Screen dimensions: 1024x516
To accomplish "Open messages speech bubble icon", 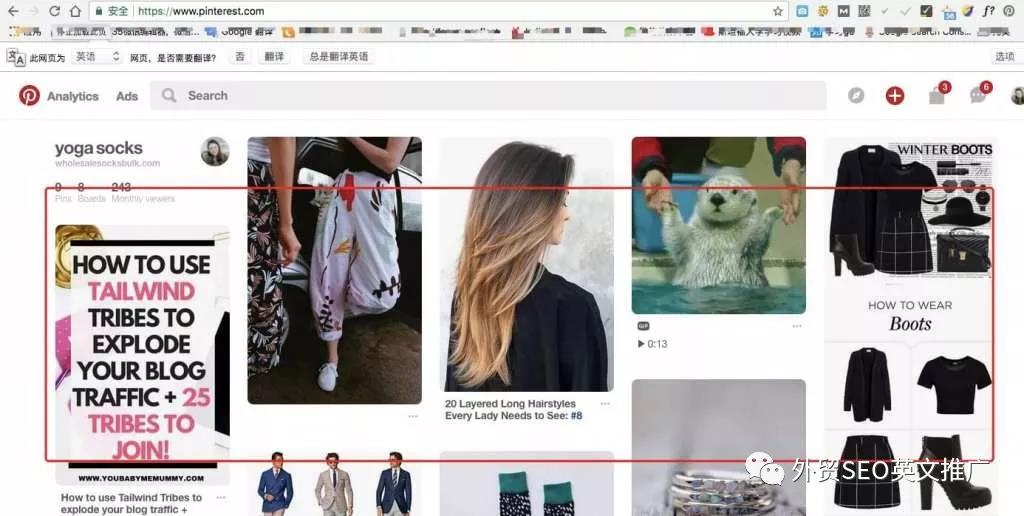I will pyautogui.click(x=977, y=96).
